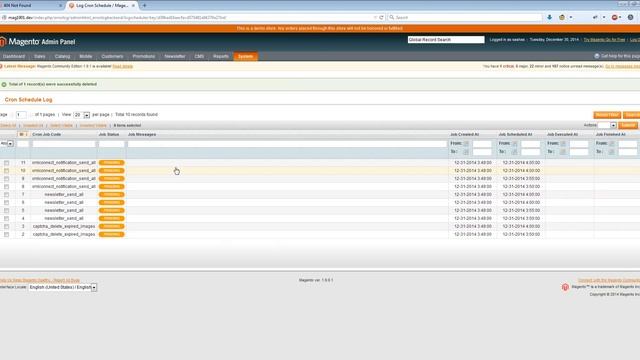Open the Interface Locale dropdown
Viewport: 640px width, 360px height.
click(63, 287)
